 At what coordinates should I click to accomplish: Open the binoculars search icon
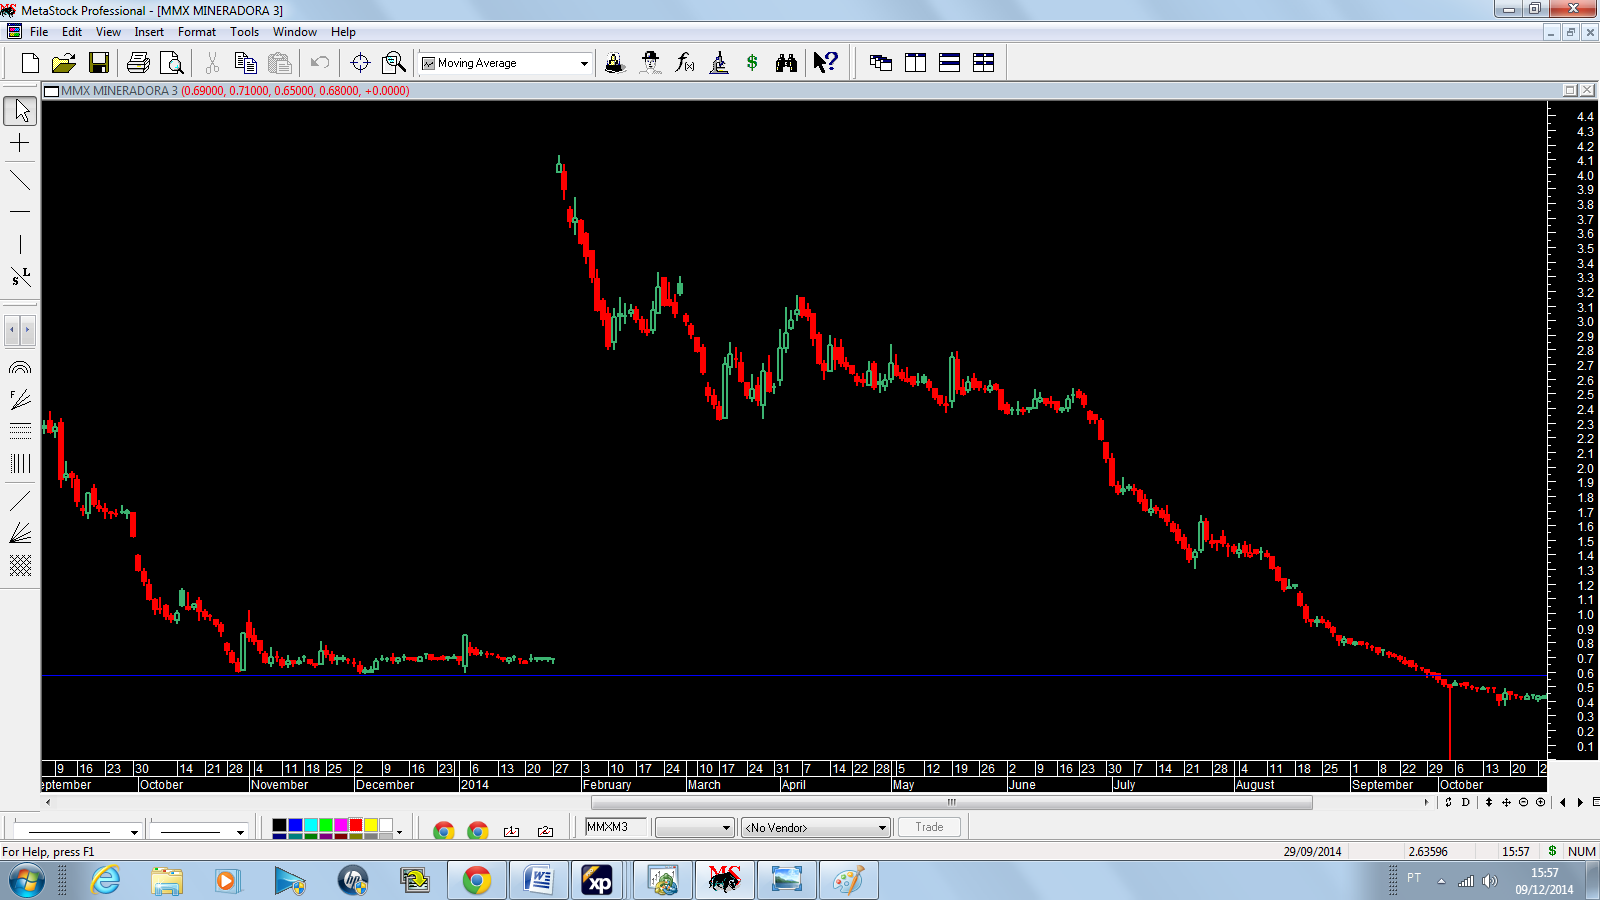[x=786, y=63]
